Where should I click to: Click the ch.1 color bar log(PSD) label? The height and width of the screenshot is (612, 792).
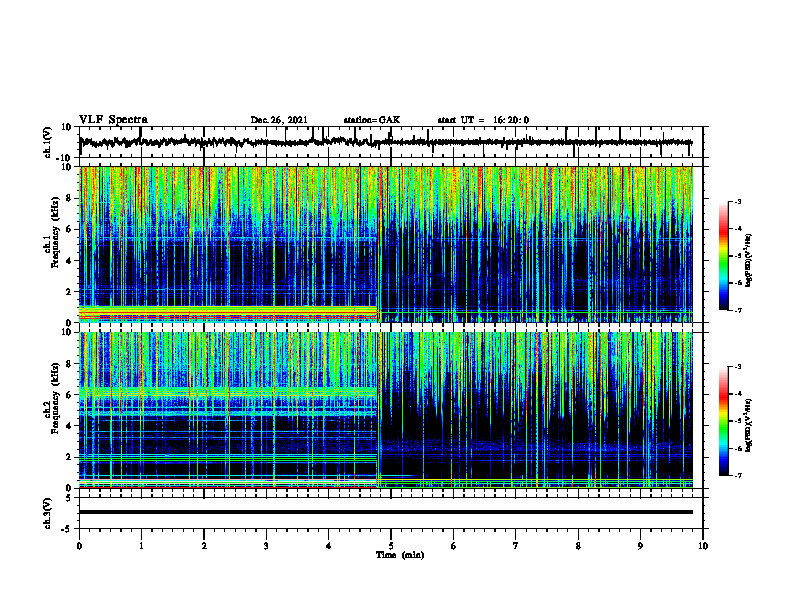(x=748, y=261)
